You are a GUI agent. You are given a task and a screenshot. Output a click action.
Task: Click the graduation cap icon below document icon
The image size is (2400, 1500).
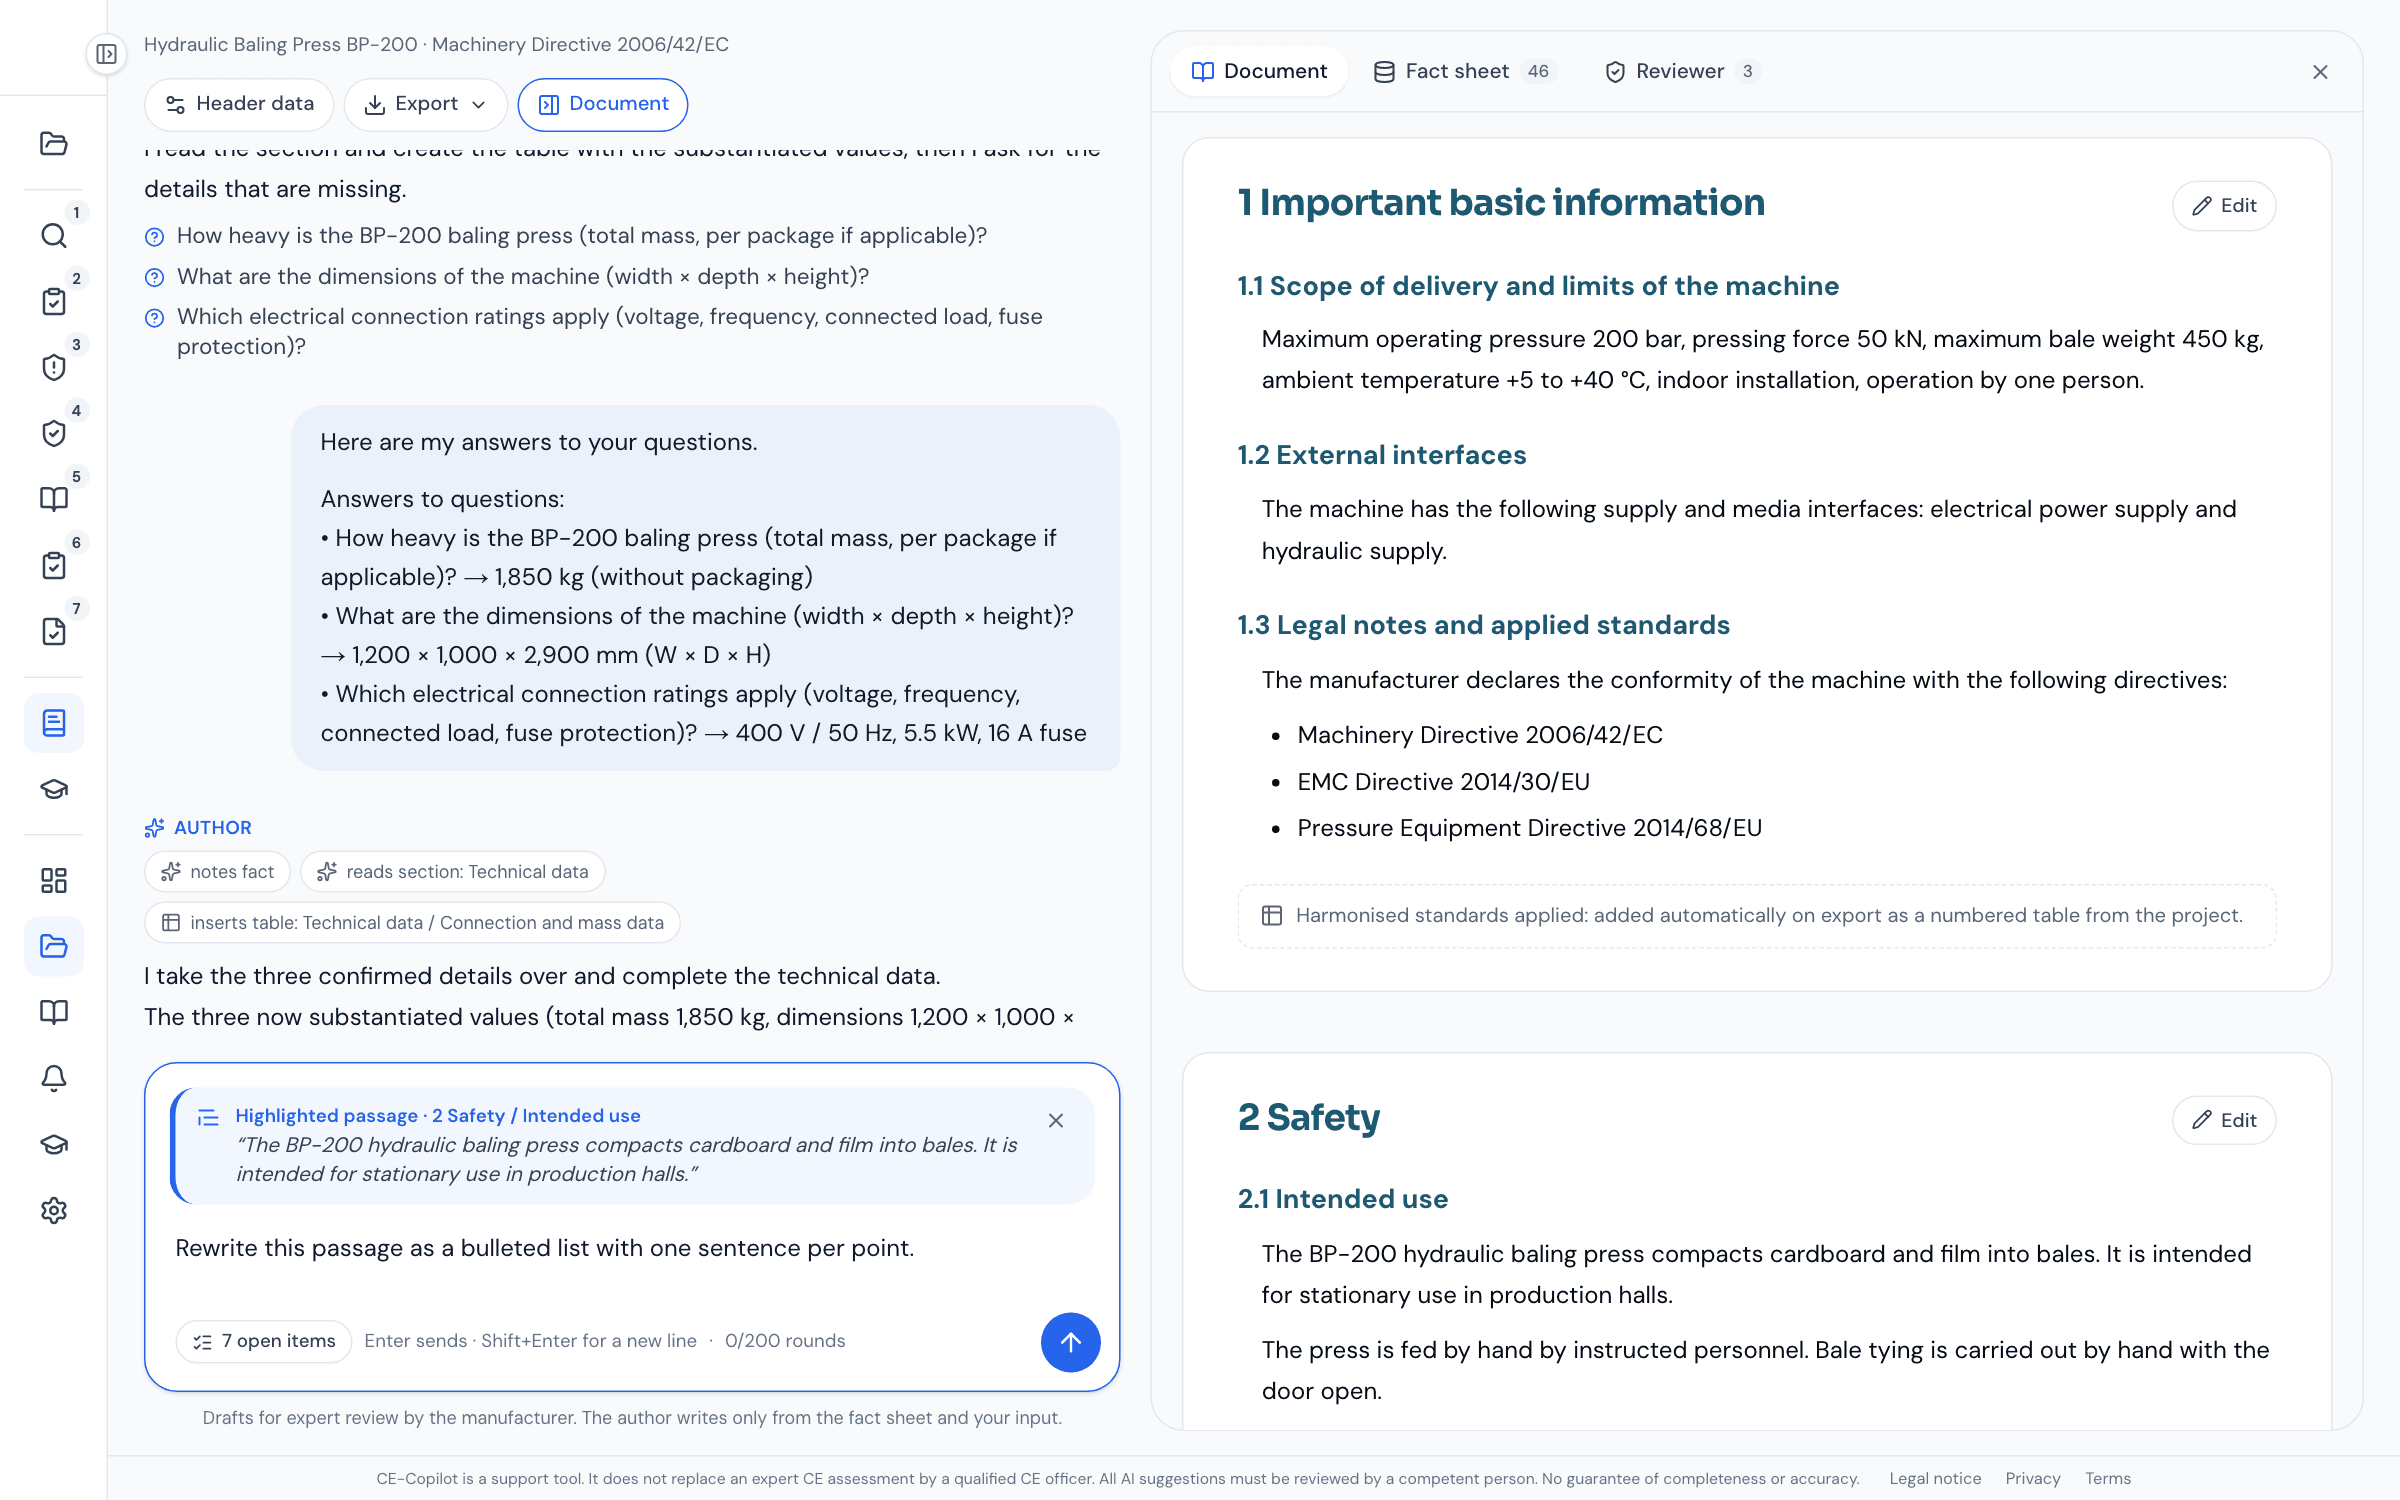tap(54, 789)
